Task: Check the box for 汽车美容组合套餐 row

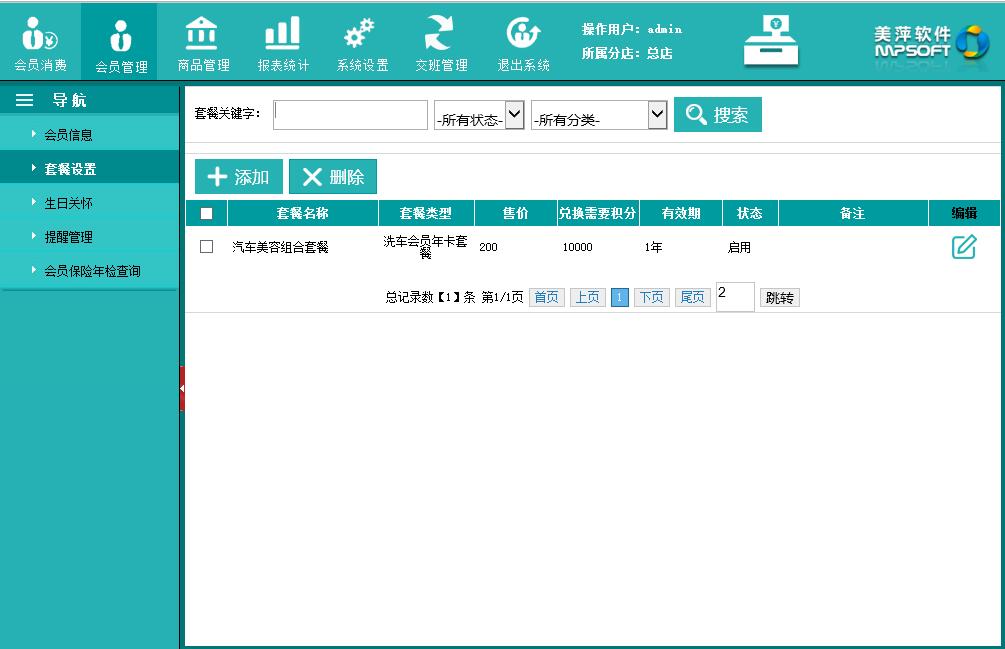Action: [207, 247]
